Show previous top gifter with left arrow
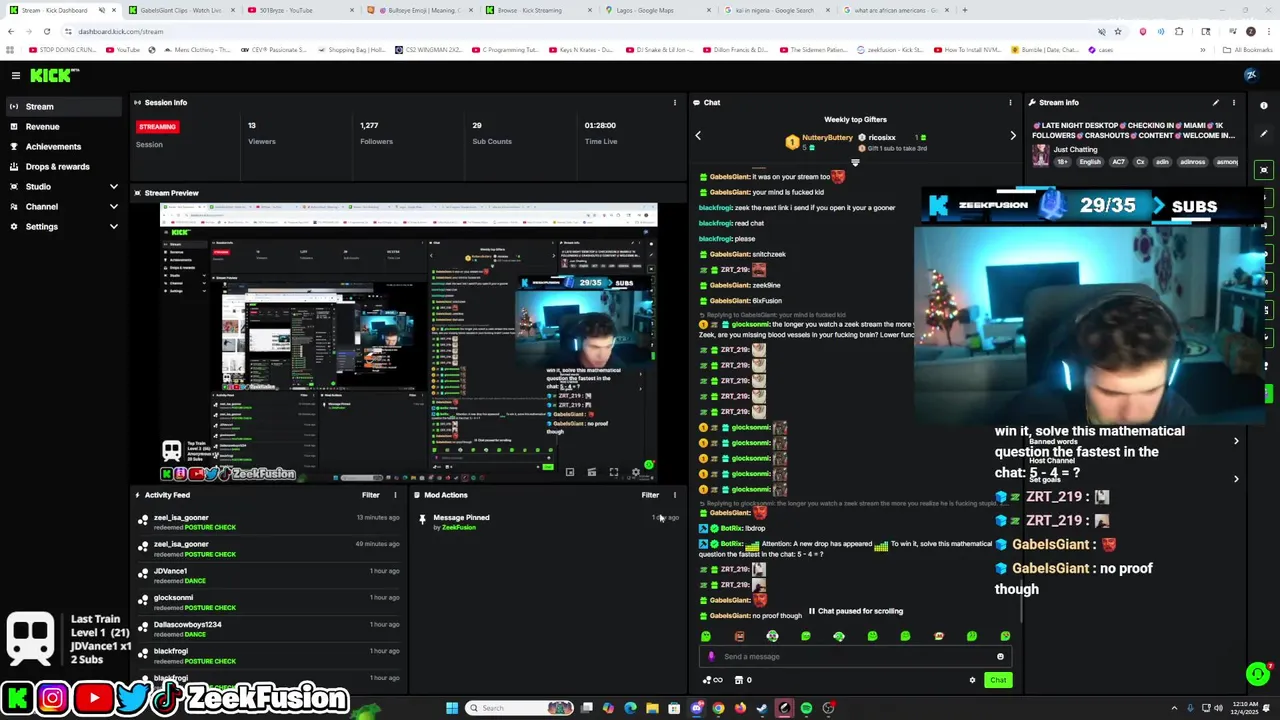Image resolution: width=1280 pixels, height=720 pixels. click(698, 135)
